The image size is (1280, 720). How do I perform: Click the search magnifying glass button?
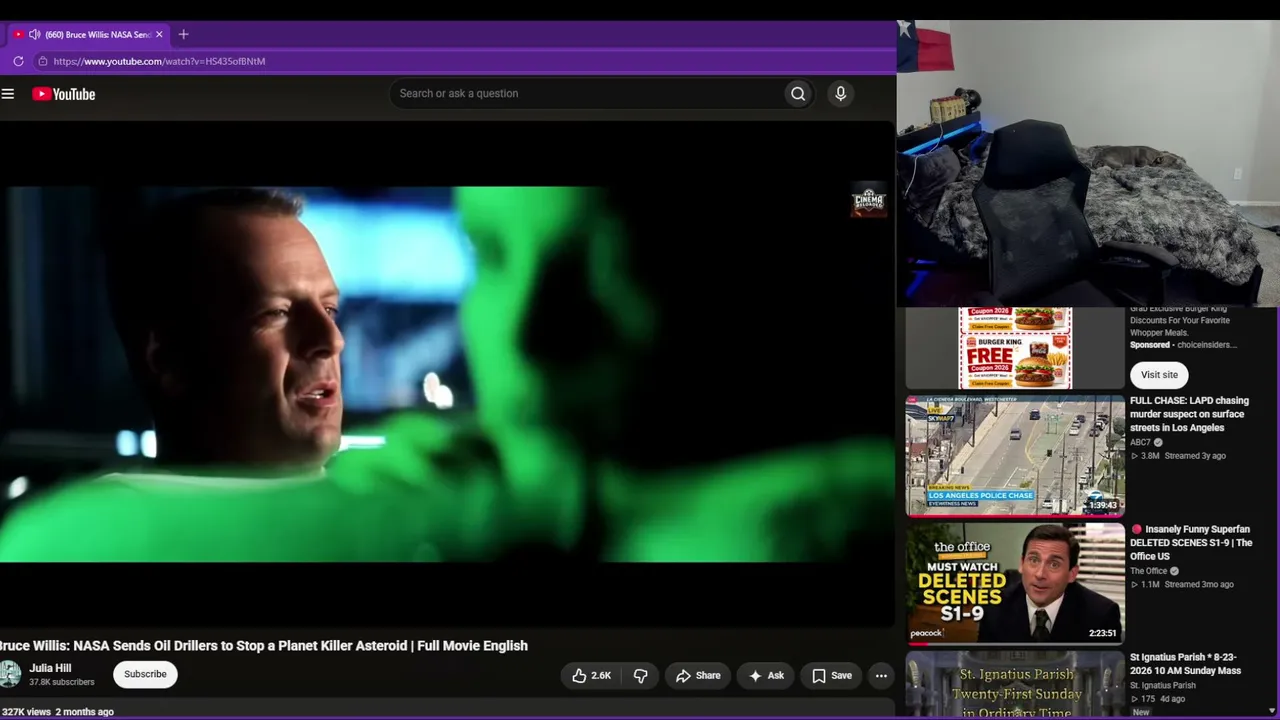(x=798, y=94)
